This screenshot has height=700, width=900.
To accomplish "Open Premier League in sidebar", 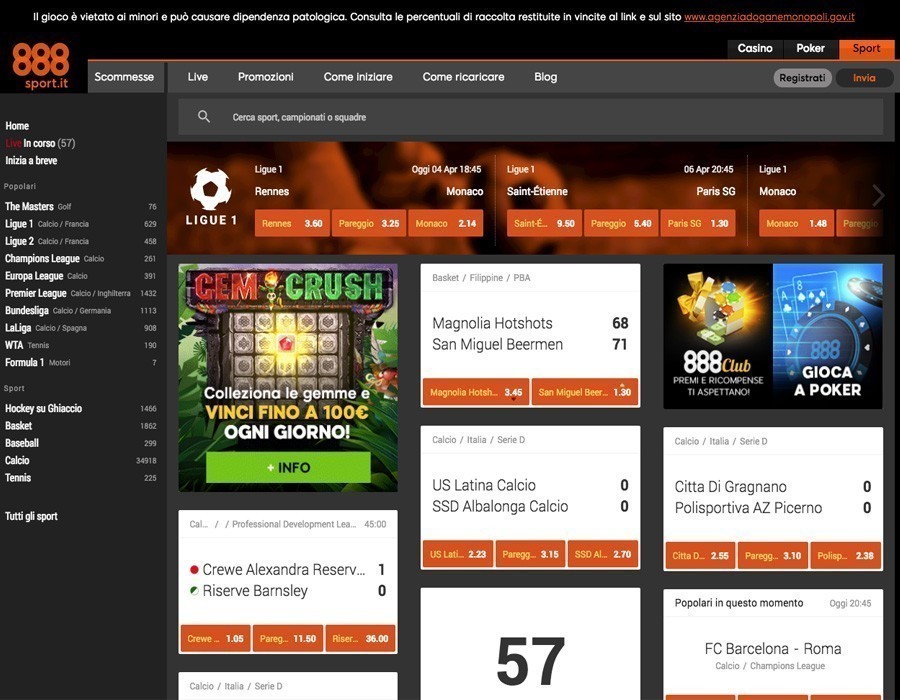I will (80, 293).
